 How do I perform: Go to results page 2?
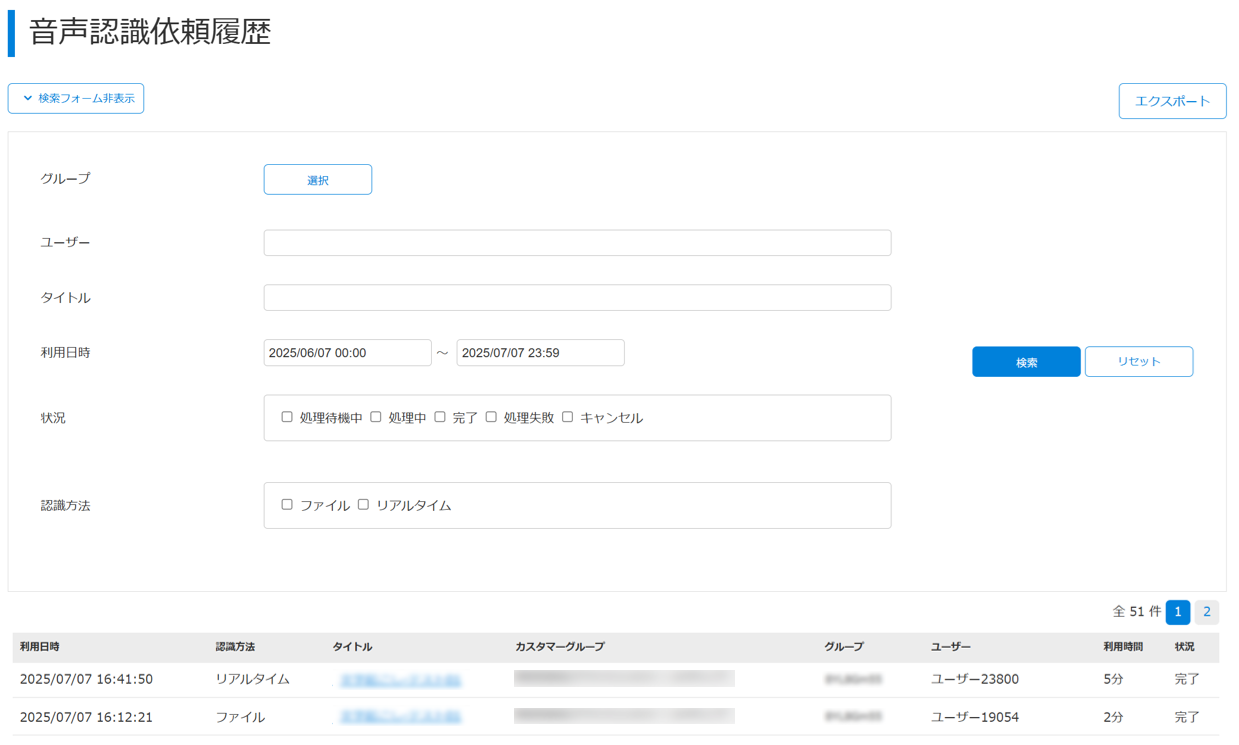point(1206,612)
